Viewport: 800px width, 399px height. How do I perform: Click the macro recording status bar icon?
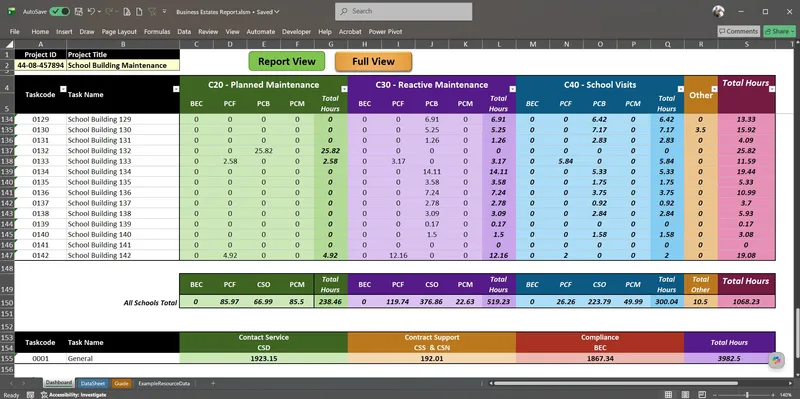click(x=31, y=394)
